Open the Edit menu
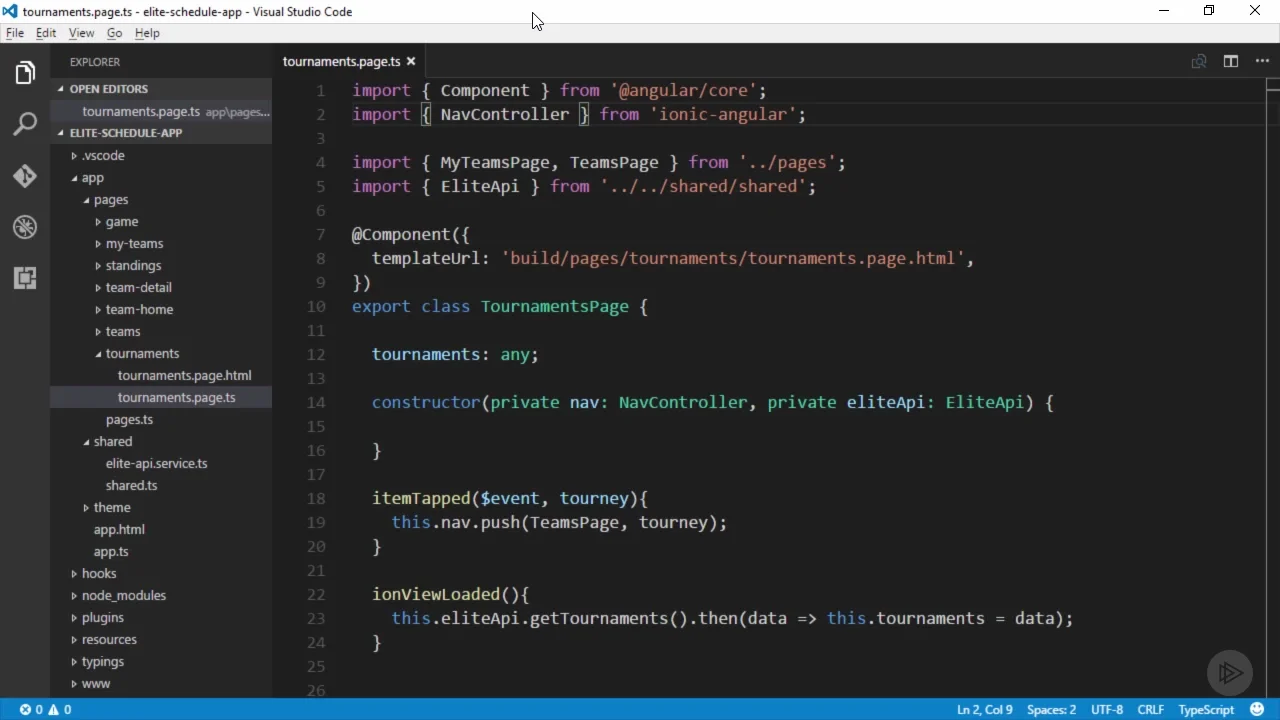This screenshot has height=720, width=1280. 46,33
